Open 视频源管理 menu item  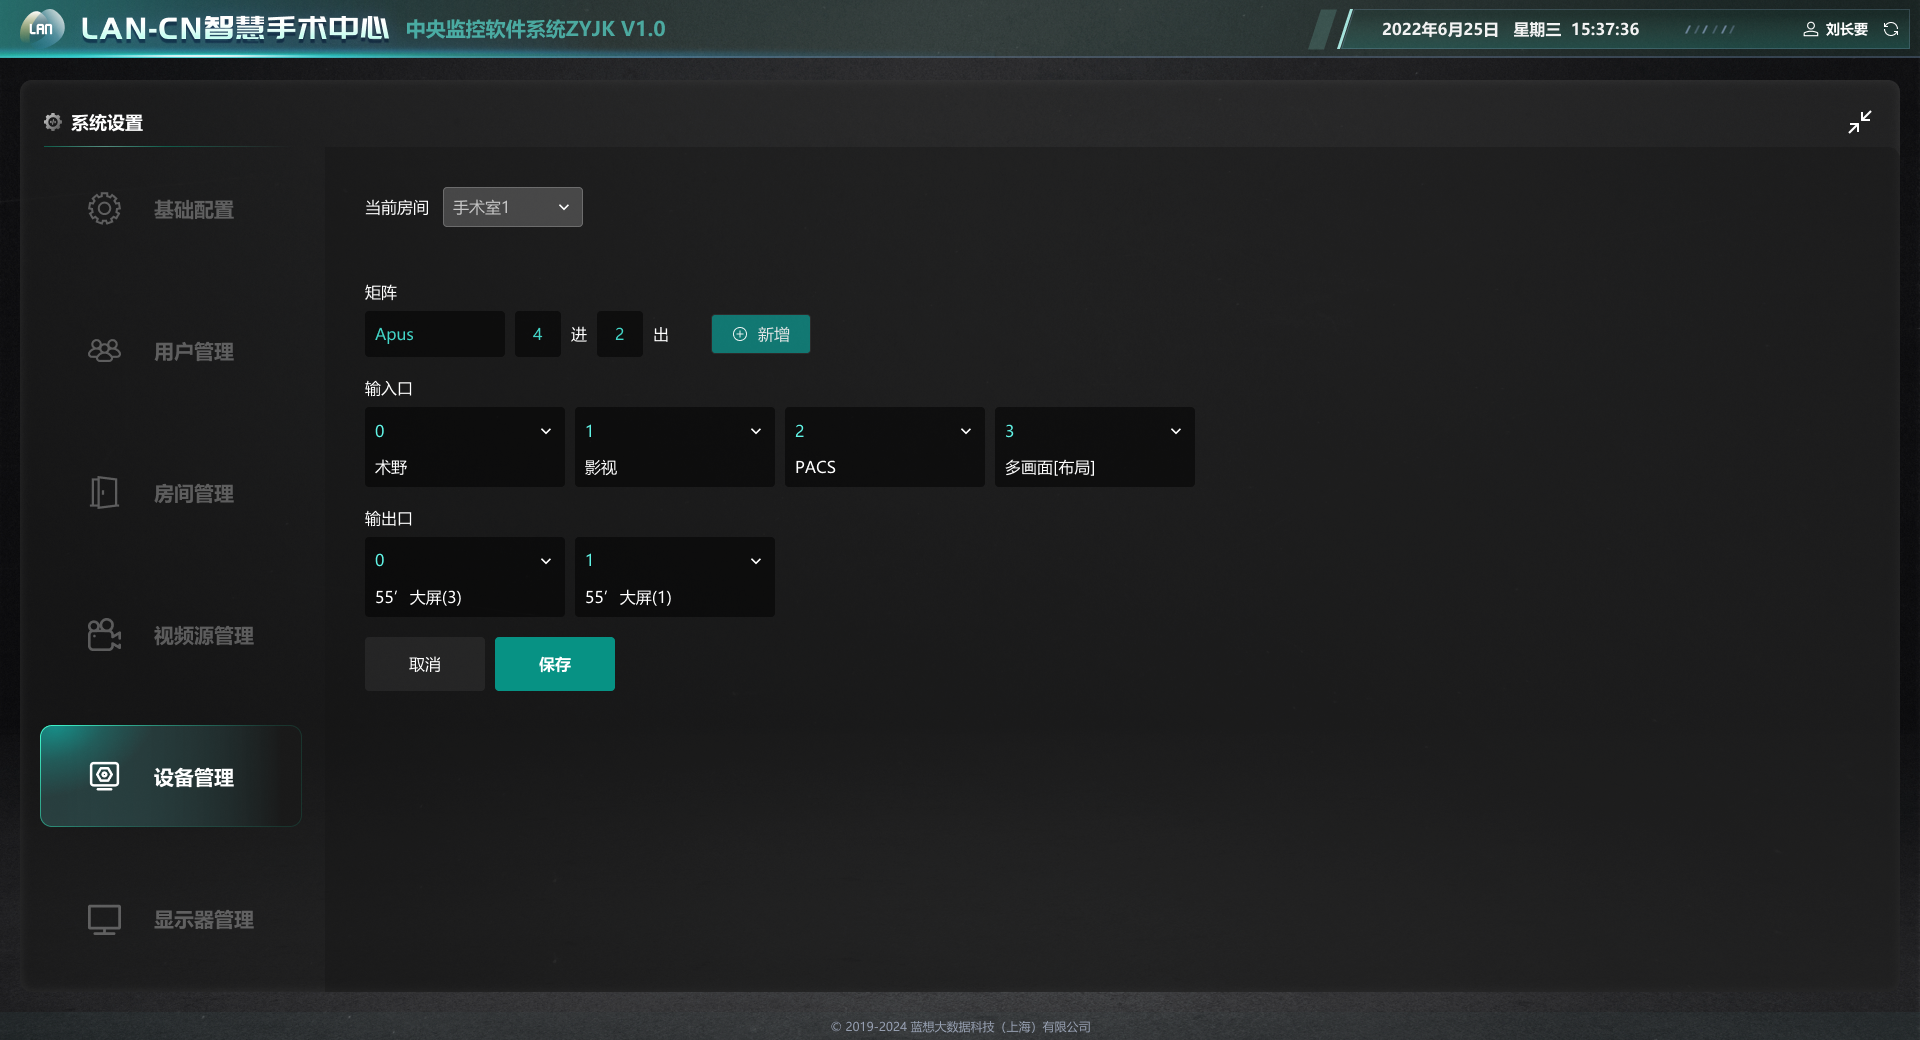click(x=171, y=635)
